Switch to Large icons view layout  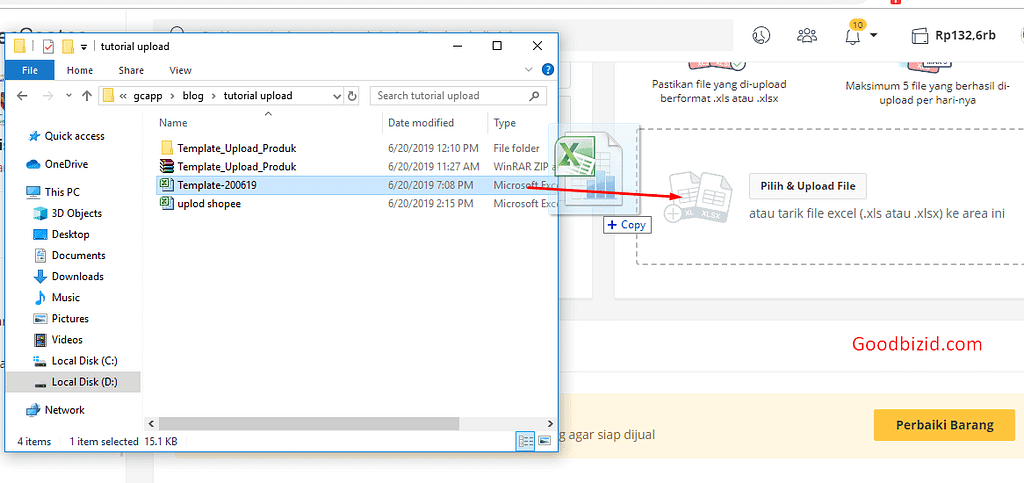(x=545, y=441)
